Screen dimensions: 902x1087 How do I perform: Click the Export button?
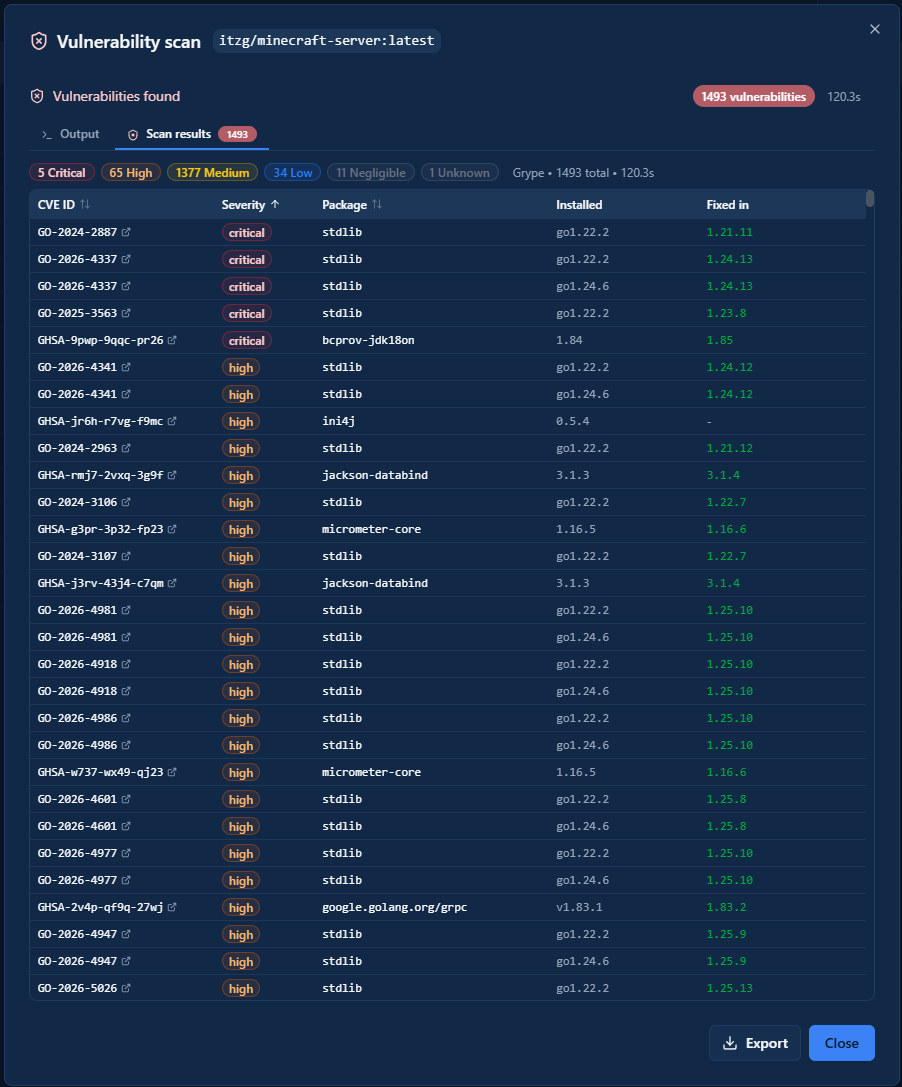point(755,1043)
